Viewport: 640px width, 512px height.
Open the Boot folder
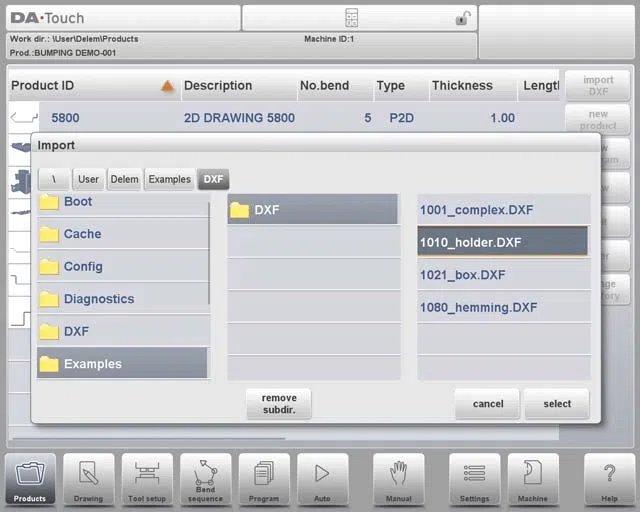[x=122, y=203]
